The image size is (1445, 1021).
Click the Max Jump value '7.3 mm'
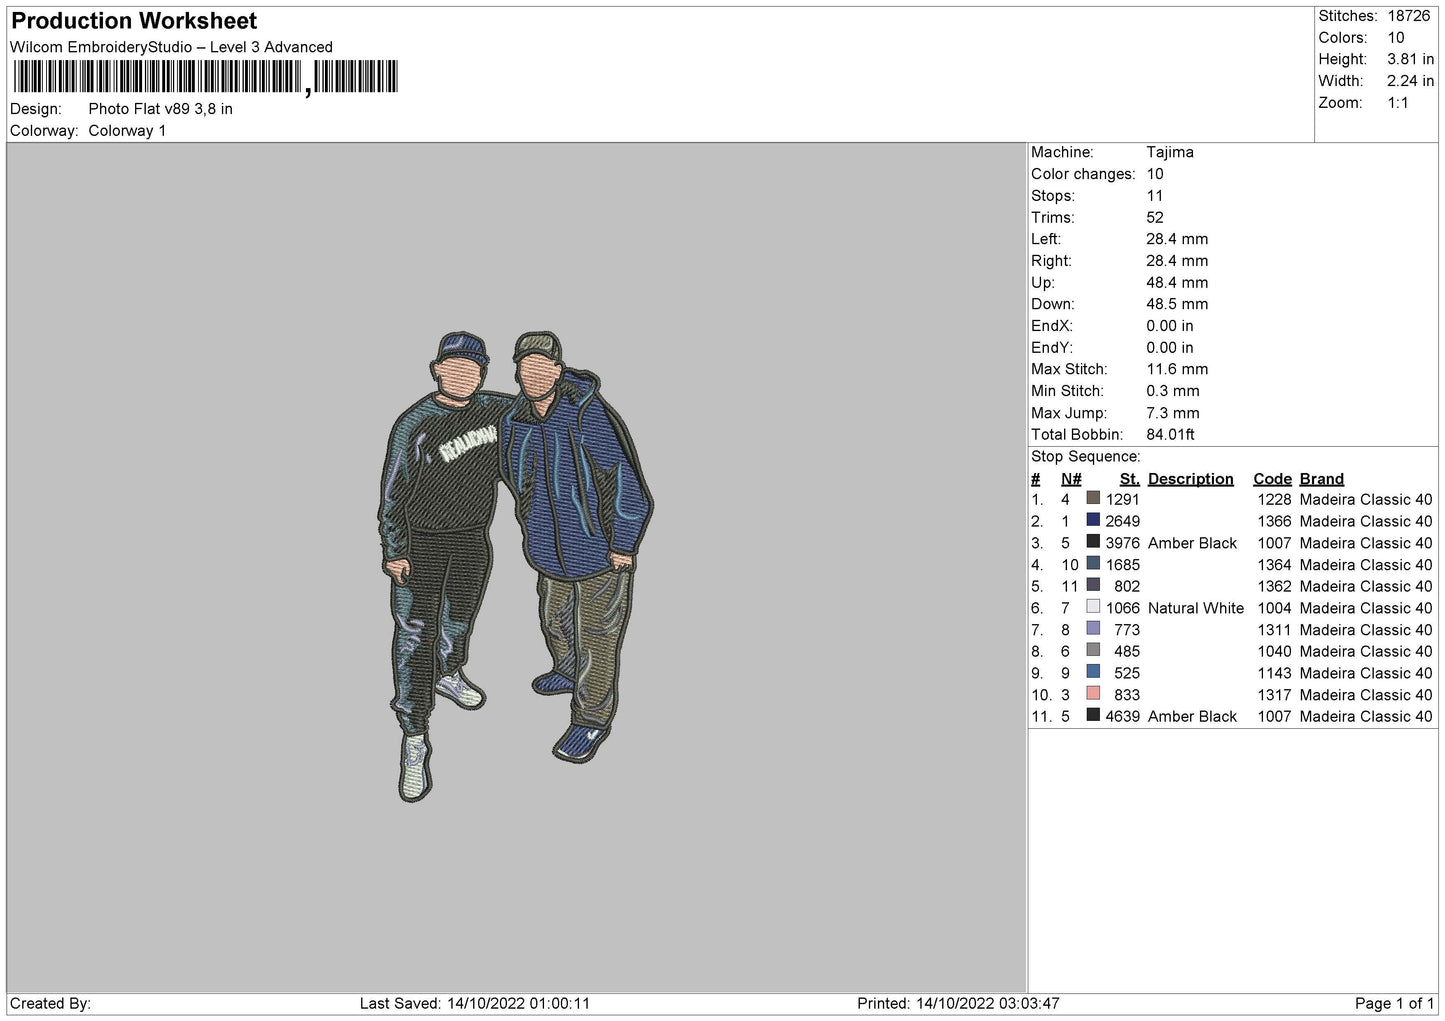pos(1173,413)
